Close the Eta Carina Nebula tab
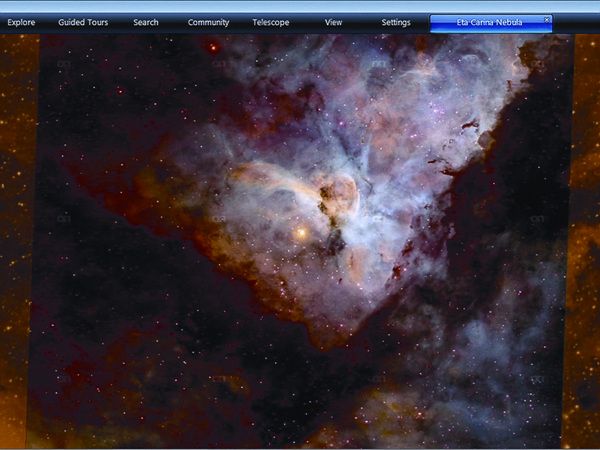This screenshot has width=600, height=450. click(x=547, y=20)
